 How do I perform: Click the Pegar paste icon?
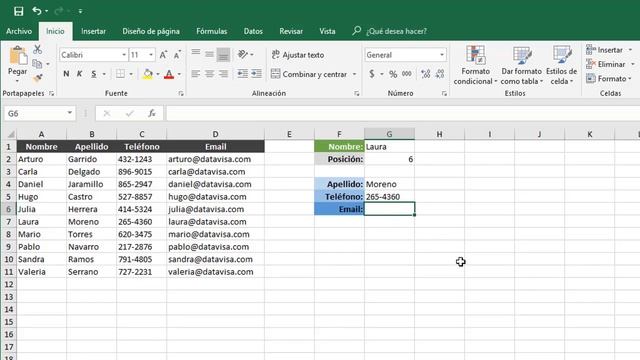[x=18, y=56]
